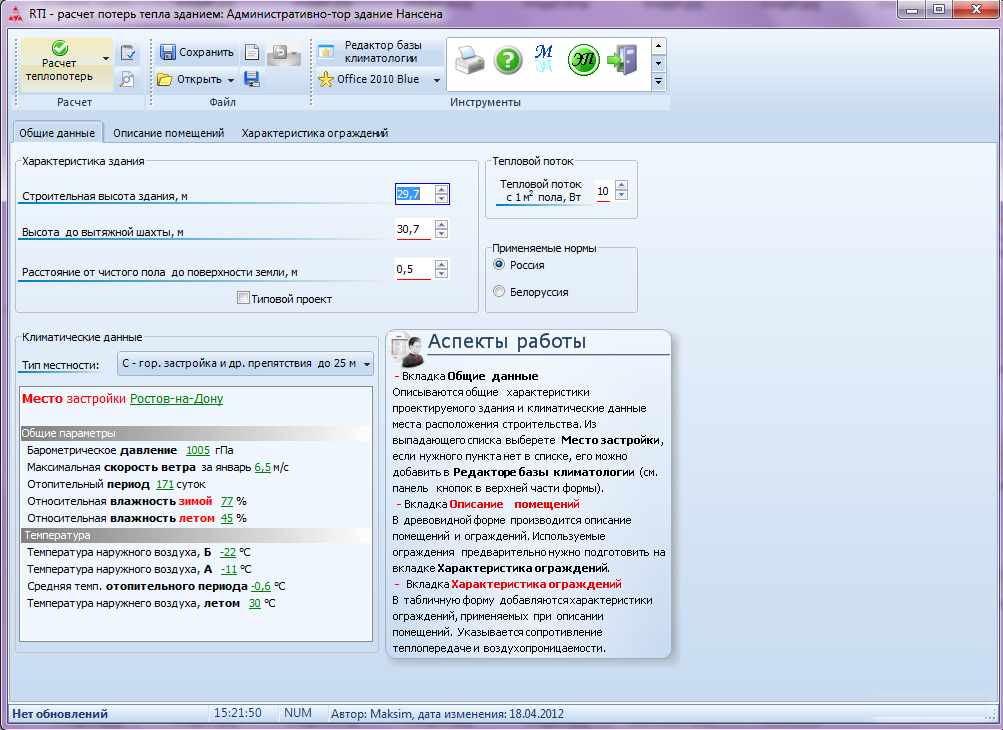Open the Характеристика ограждений tab

315,133
